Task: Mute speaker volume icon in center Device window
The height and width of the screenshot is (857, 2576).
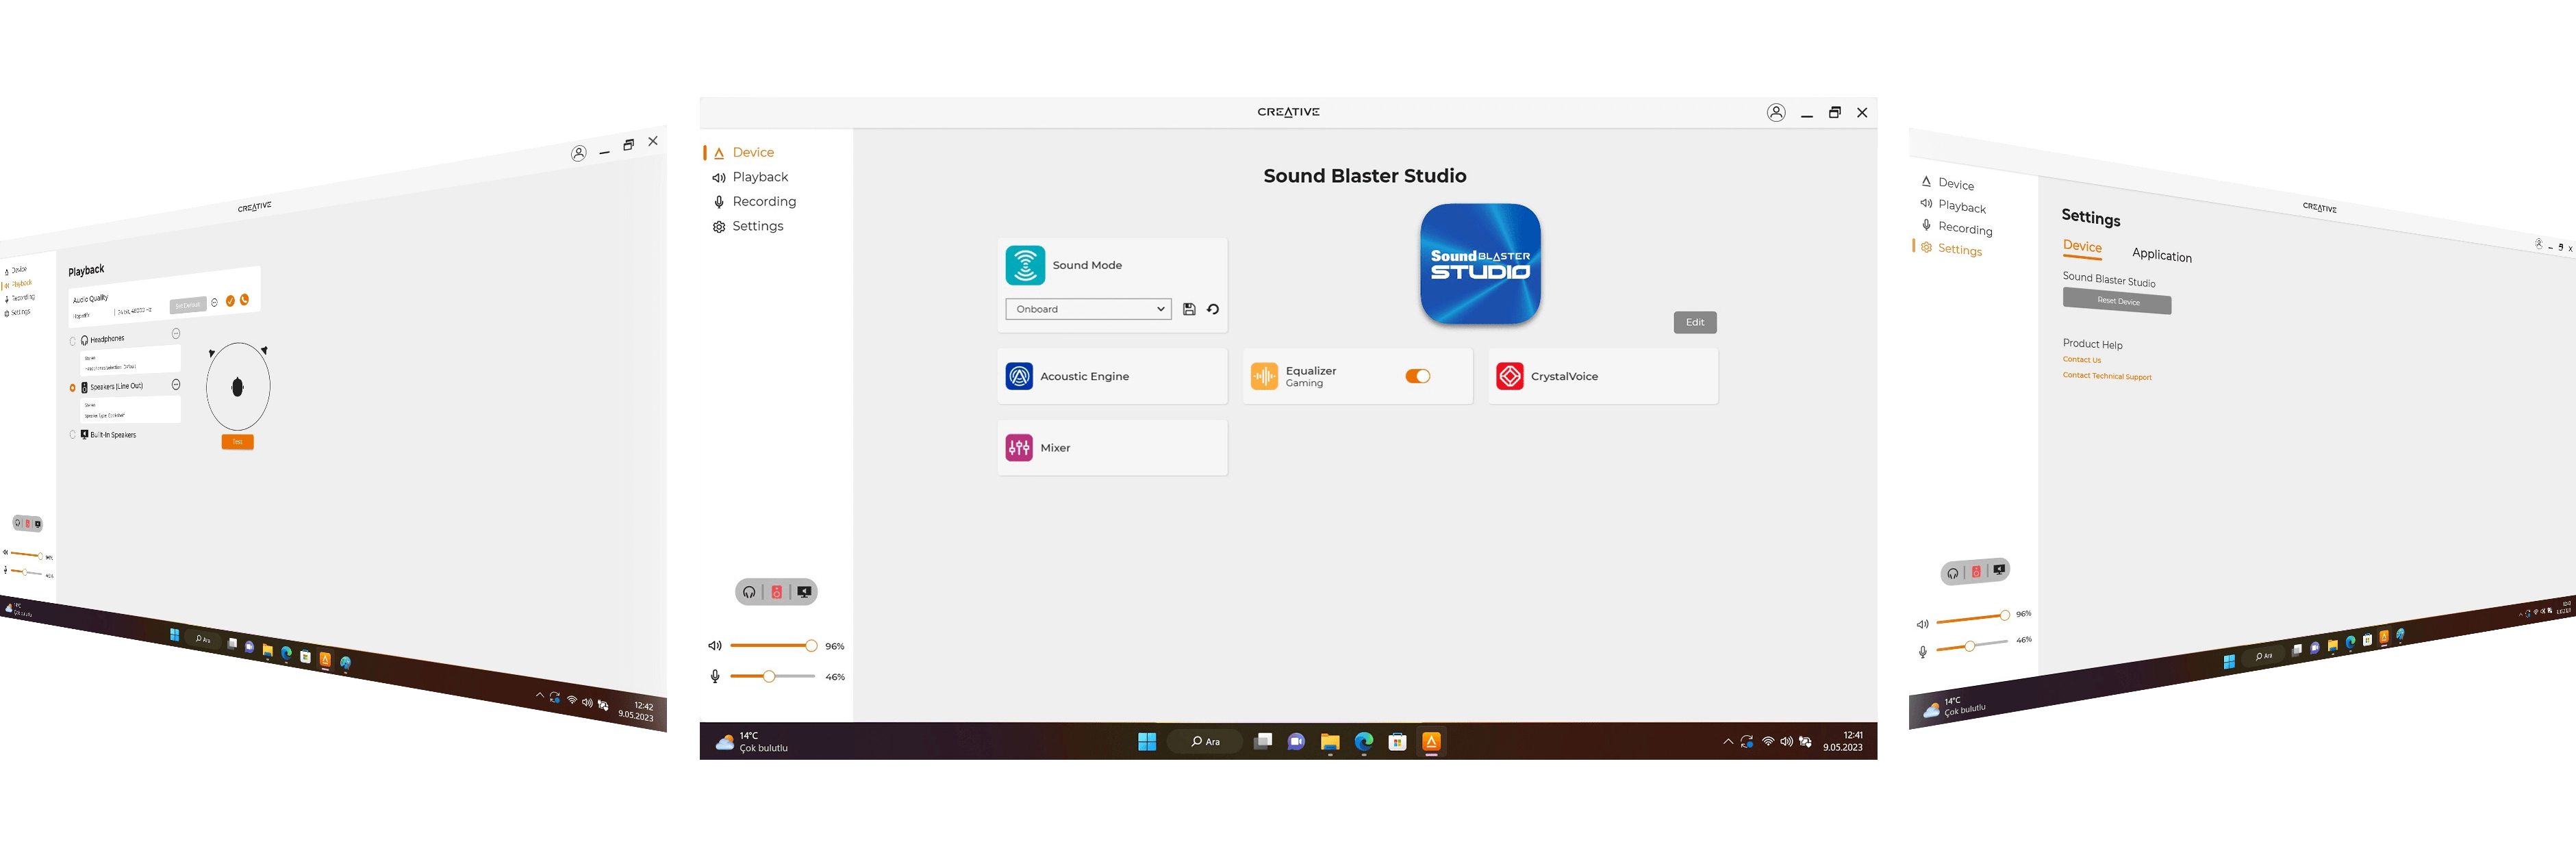Action: pos(715,646)
